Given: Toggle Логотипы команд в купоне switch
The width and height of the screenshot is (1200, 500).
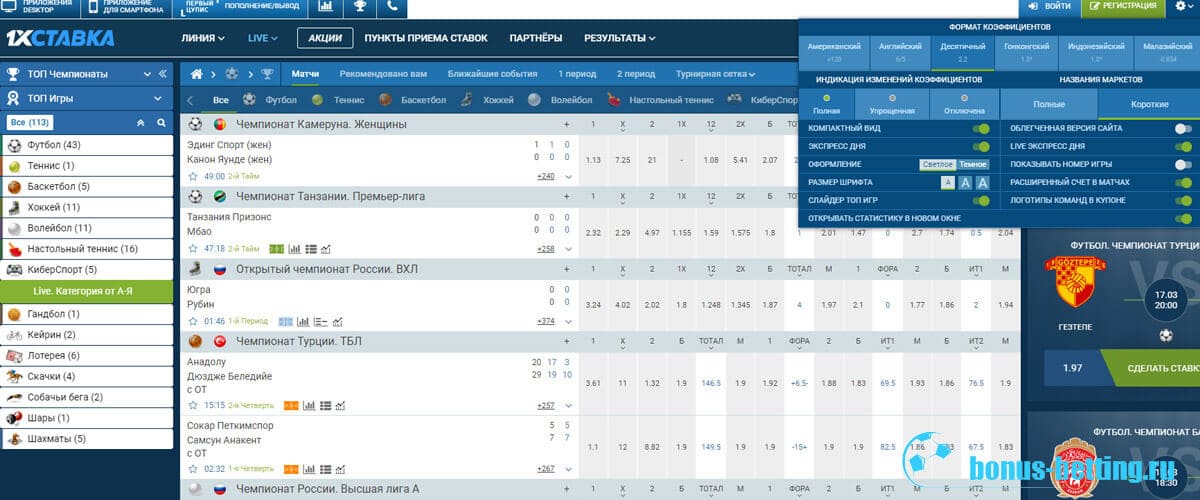Looking at the screenshot, I should tap(1184, 200).
